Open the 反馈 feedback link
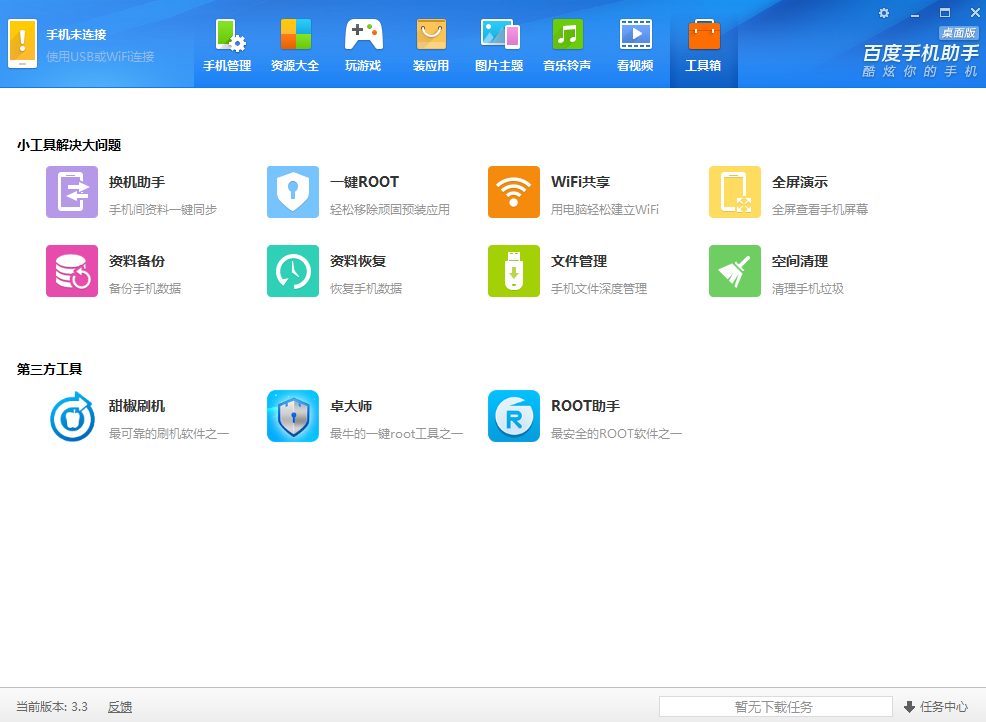 tap(120, 706)
